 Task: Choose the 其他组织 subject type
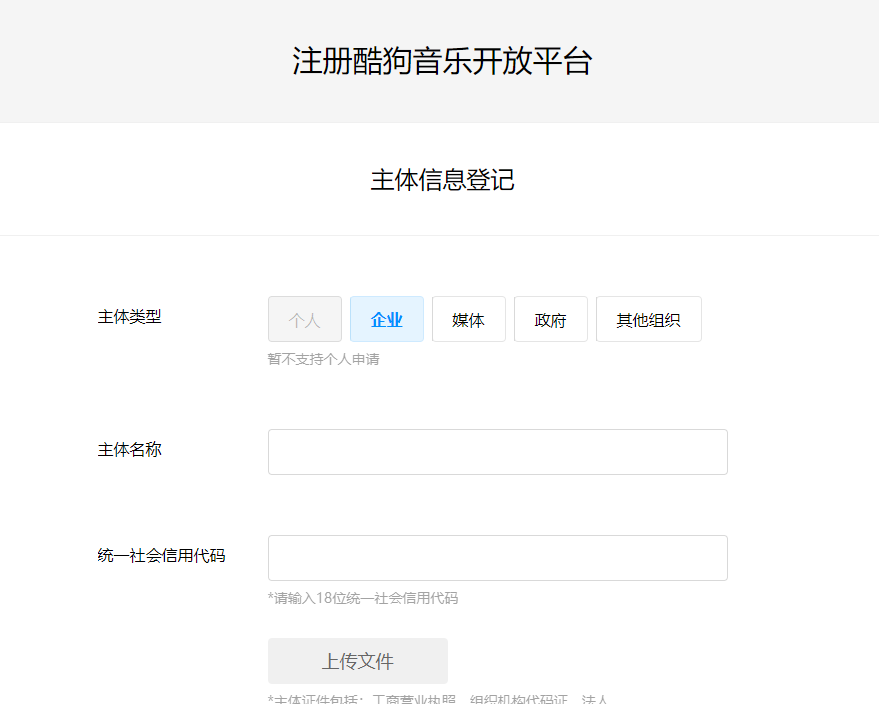(x=649, y=319)
